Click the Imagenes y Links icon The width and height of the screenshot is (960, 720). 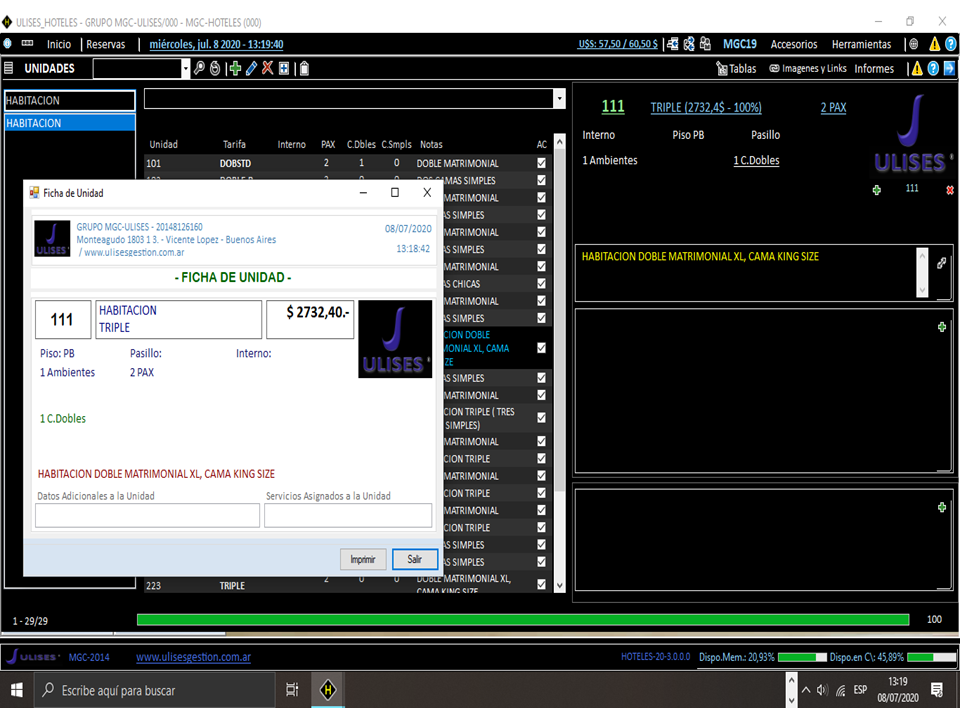click(775, 68)
